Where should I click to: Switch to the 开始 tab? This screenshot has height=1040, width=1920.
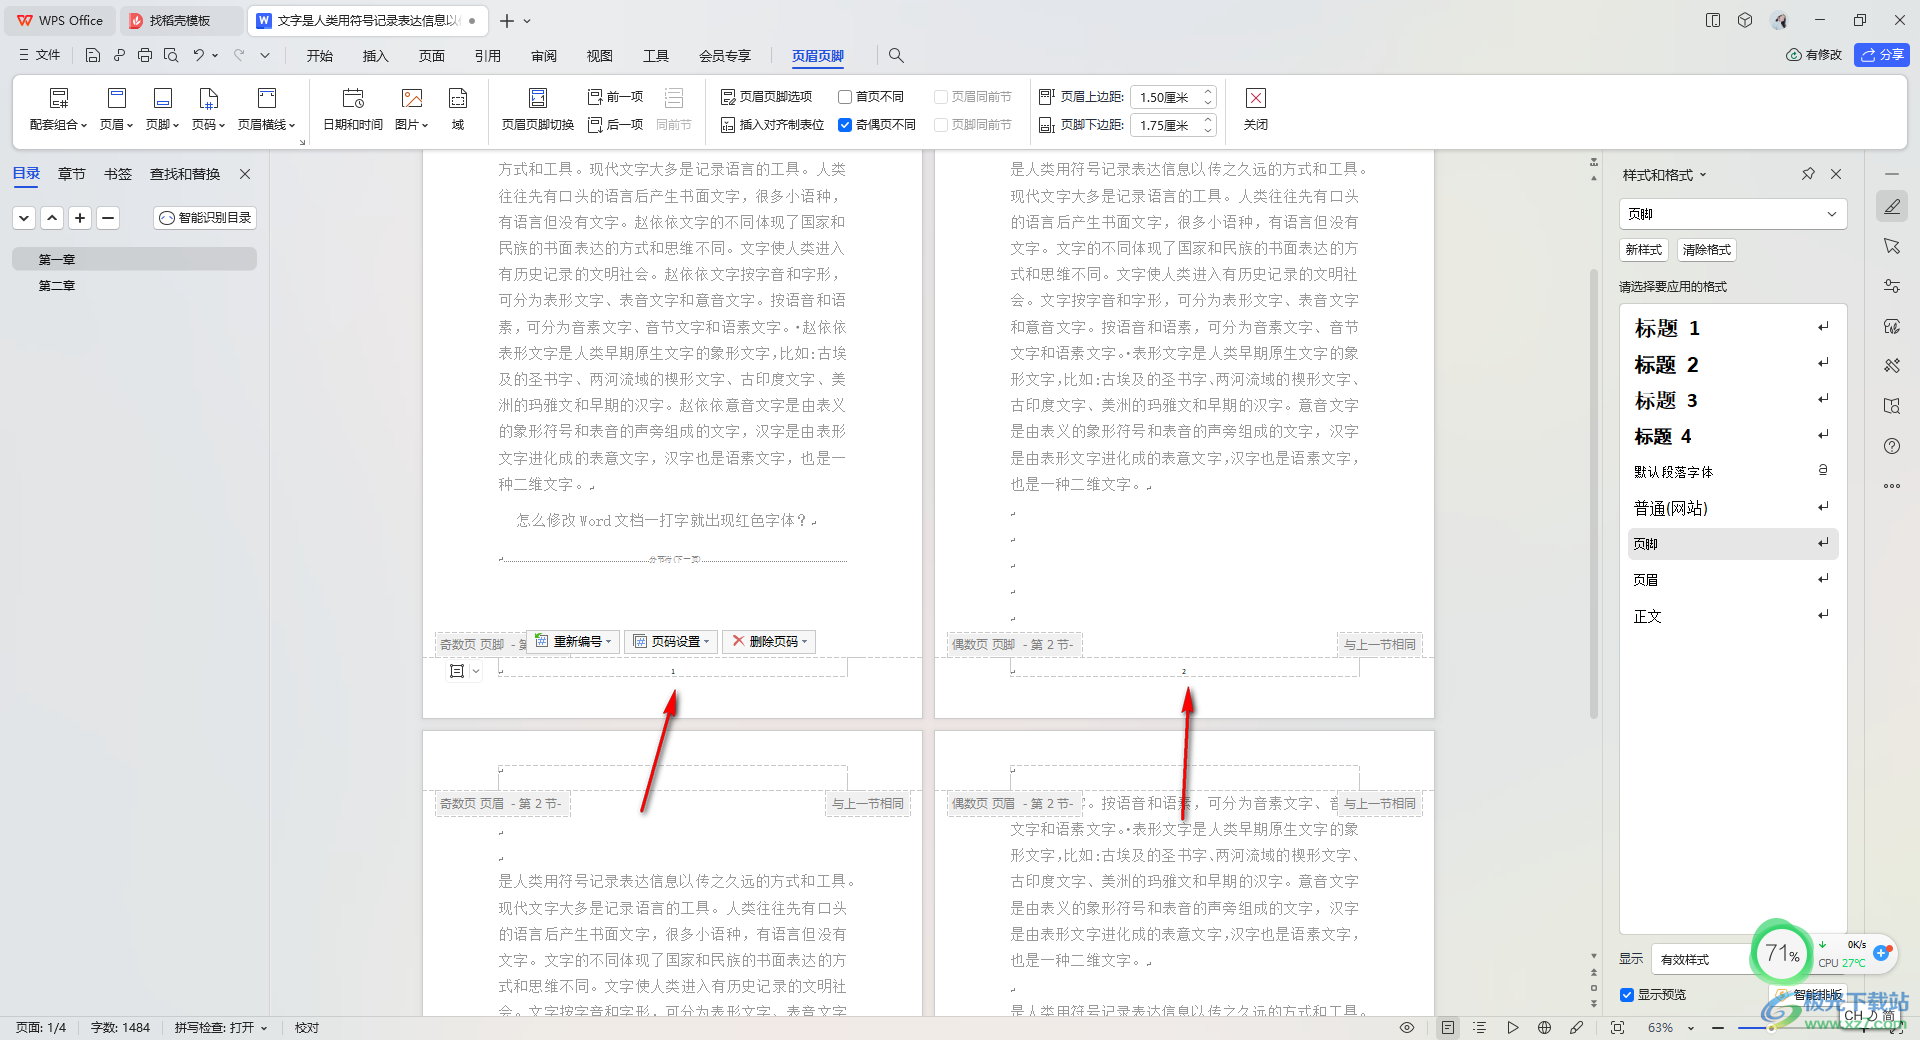point(320,56)
